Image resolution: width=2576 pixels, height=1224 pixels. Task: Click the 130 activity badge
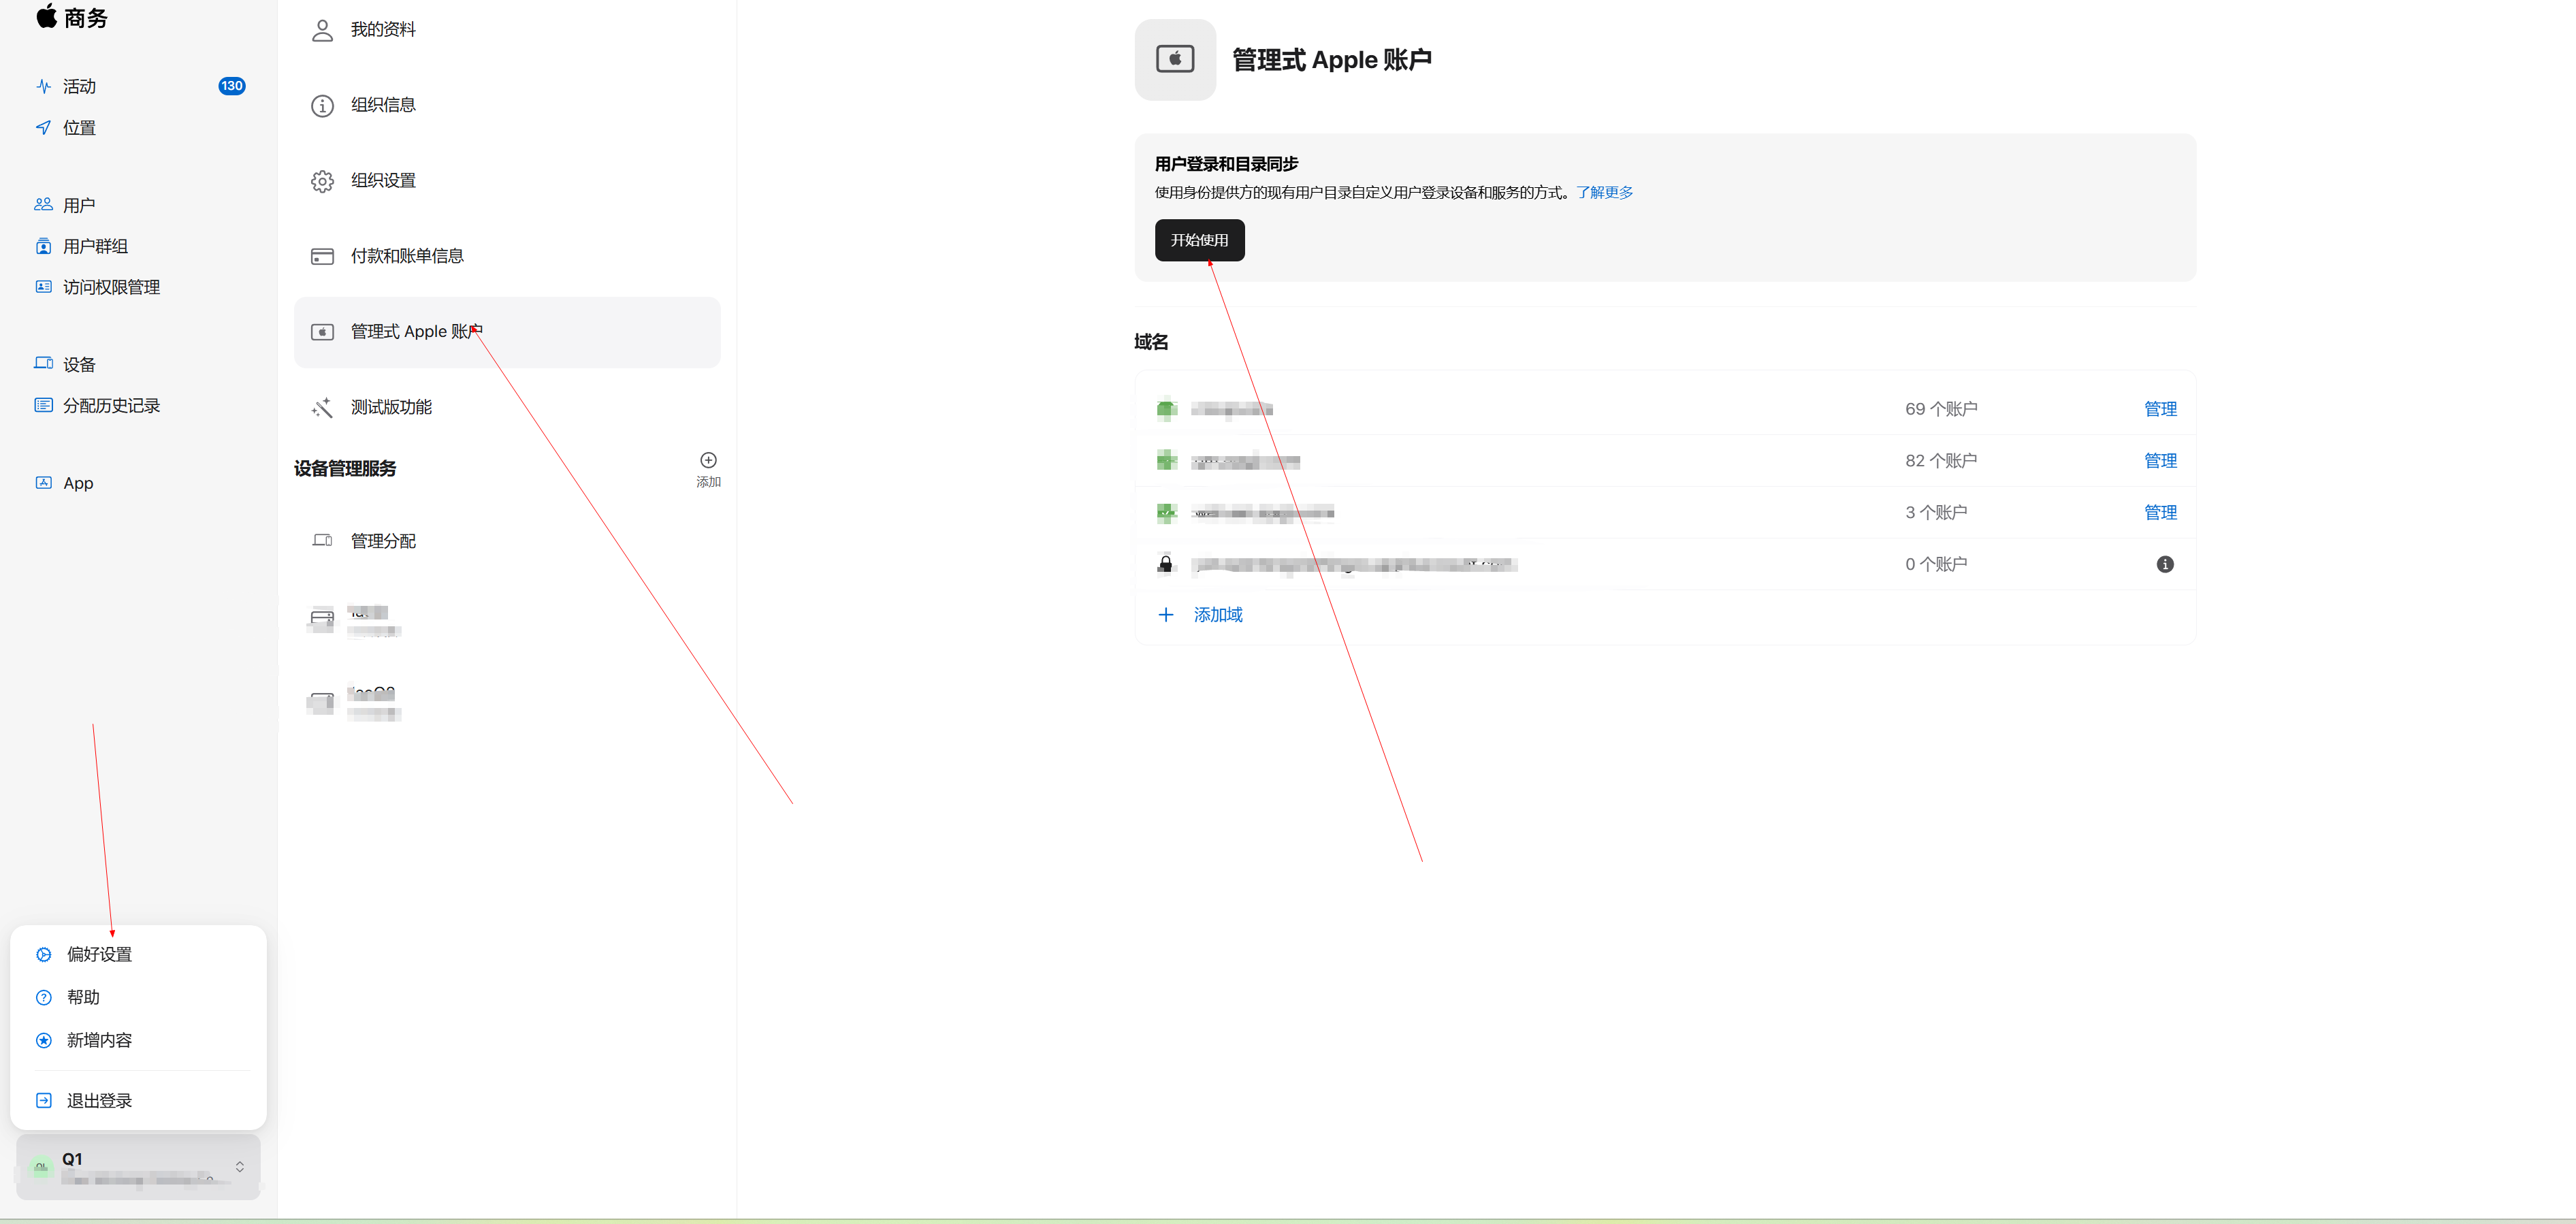(232, 86)
